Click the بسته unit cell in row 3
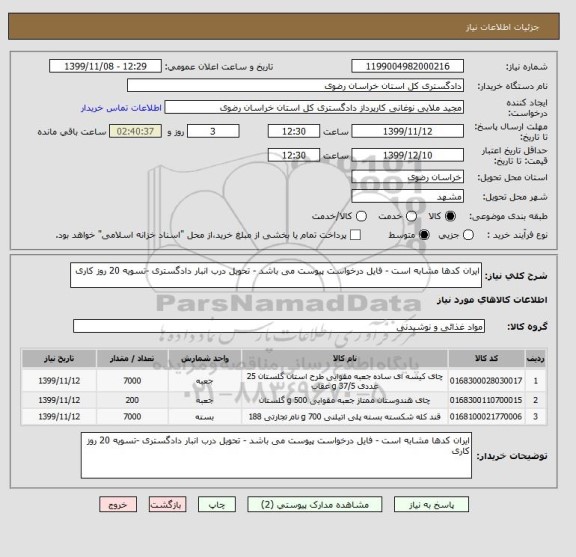Screen dimensions: 576x557 click(205, 417)
